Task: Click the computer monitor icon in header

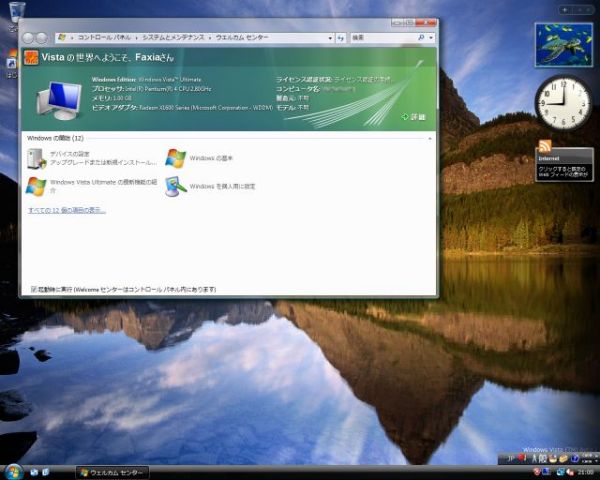Action: click(59, 99)
